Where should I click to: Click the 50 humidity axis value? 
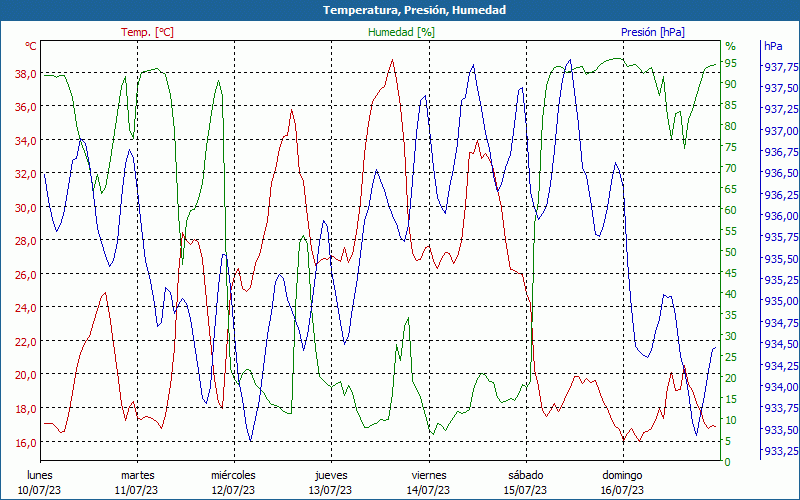pos(731,252)
